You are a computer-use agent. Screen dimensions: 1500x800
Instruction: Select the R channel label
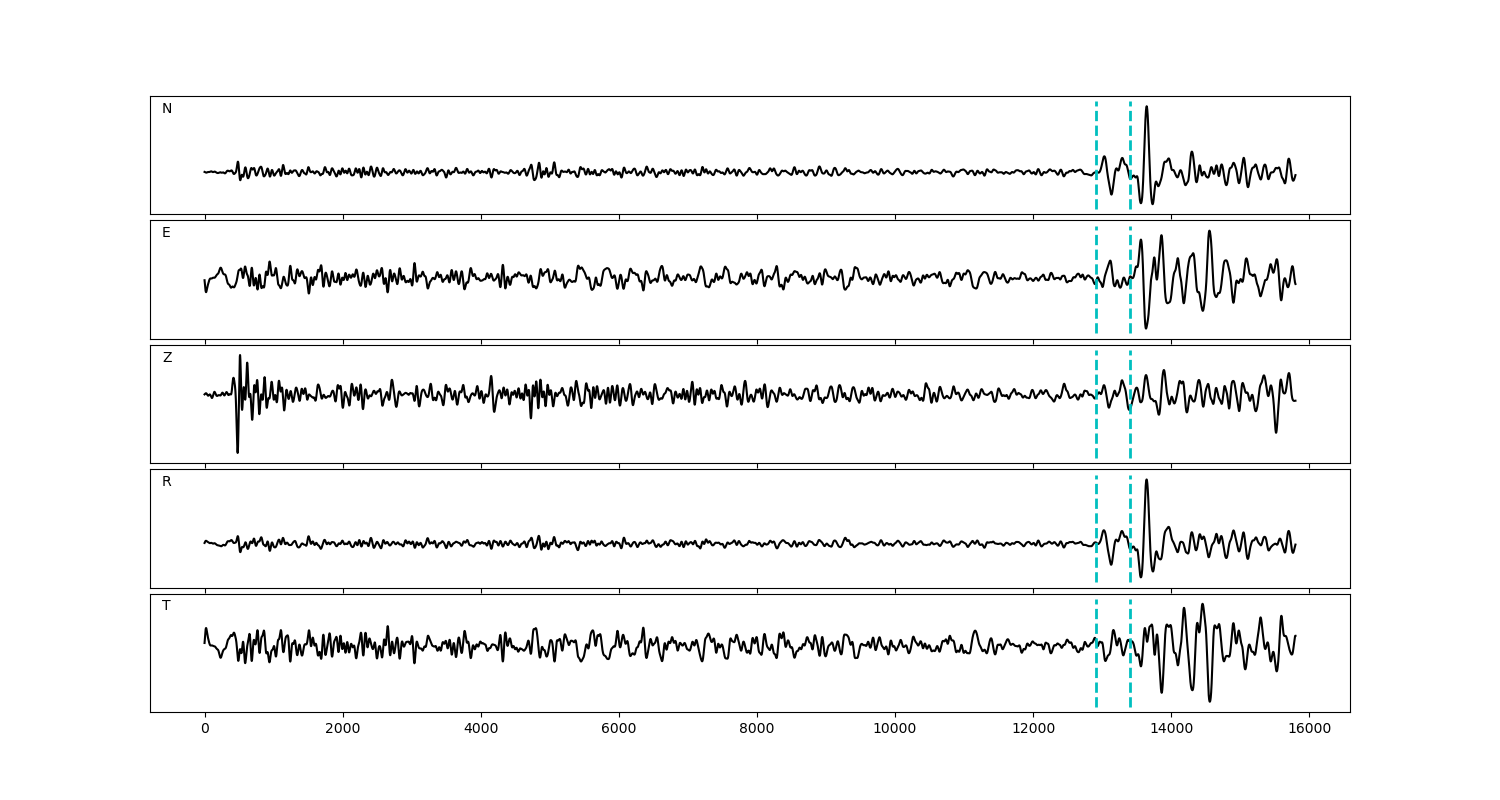(167, 482)
